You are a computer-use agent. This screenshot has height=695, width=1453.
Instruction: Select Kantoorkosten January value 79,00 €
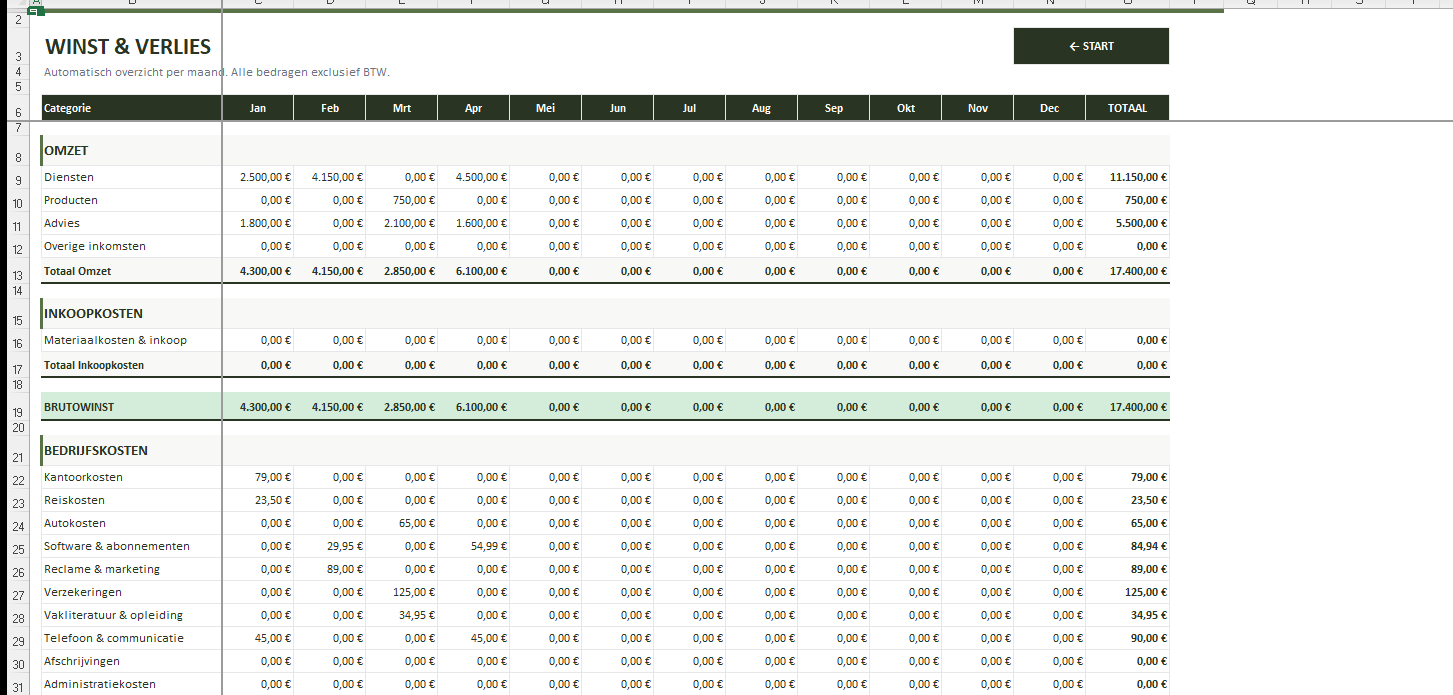click(x=273, y=477)
